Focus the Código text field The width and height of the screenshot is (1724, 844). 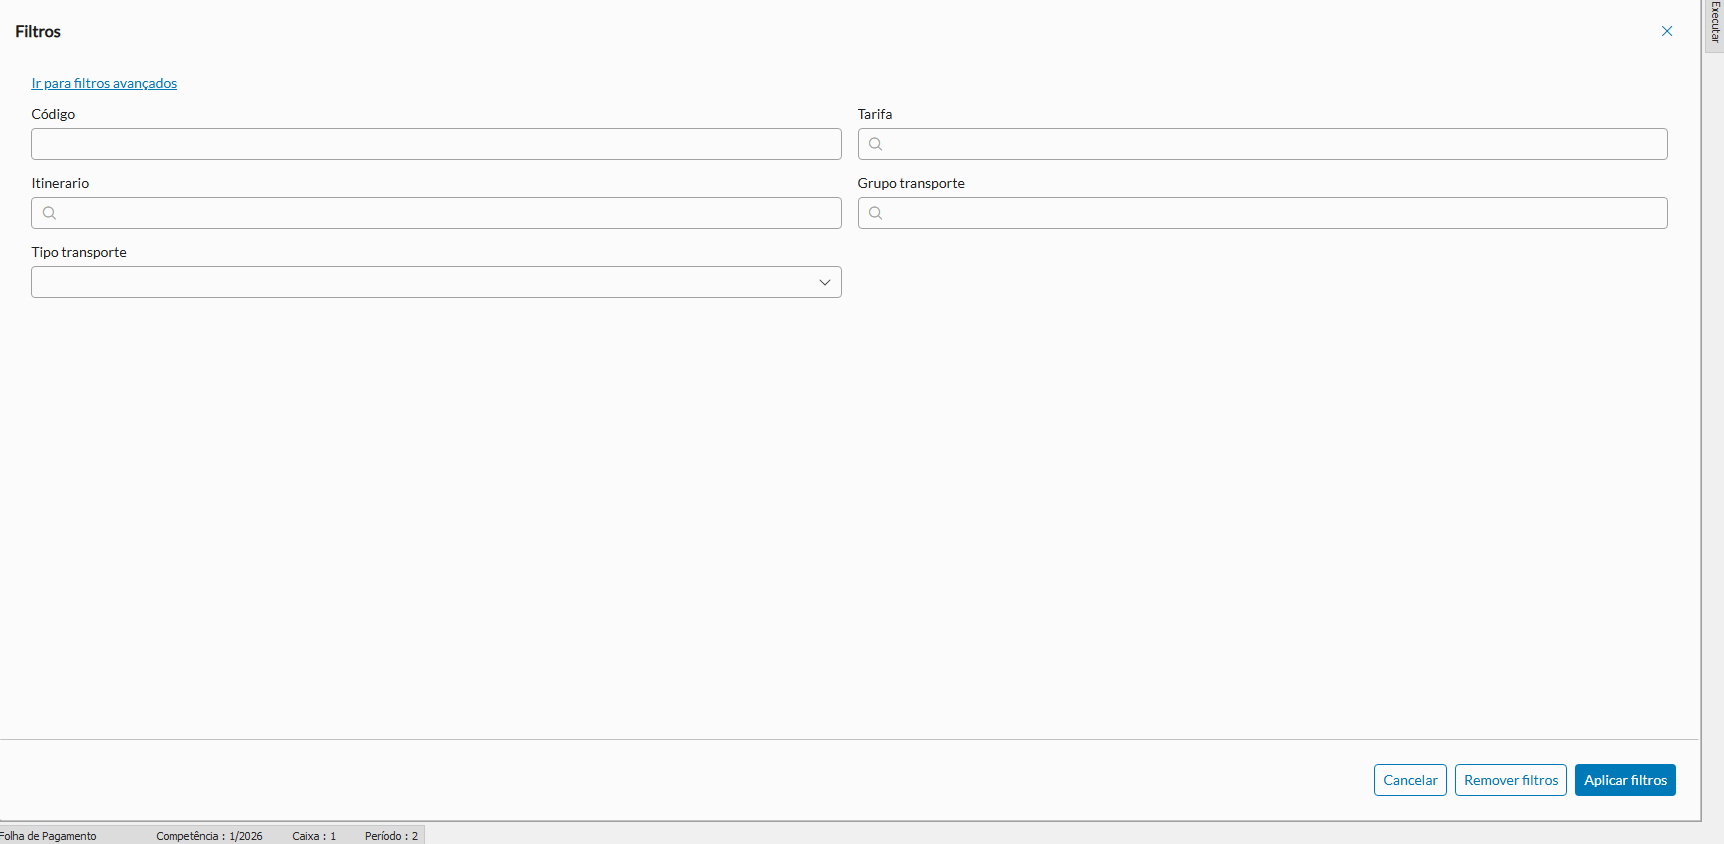[x=436, y=144]
